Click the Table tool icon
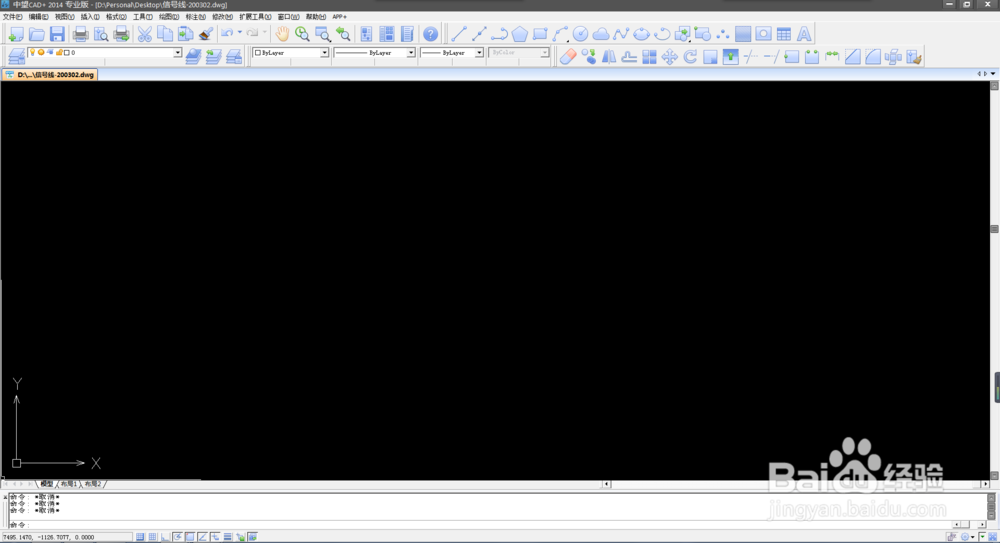 [x=784, y=34]
